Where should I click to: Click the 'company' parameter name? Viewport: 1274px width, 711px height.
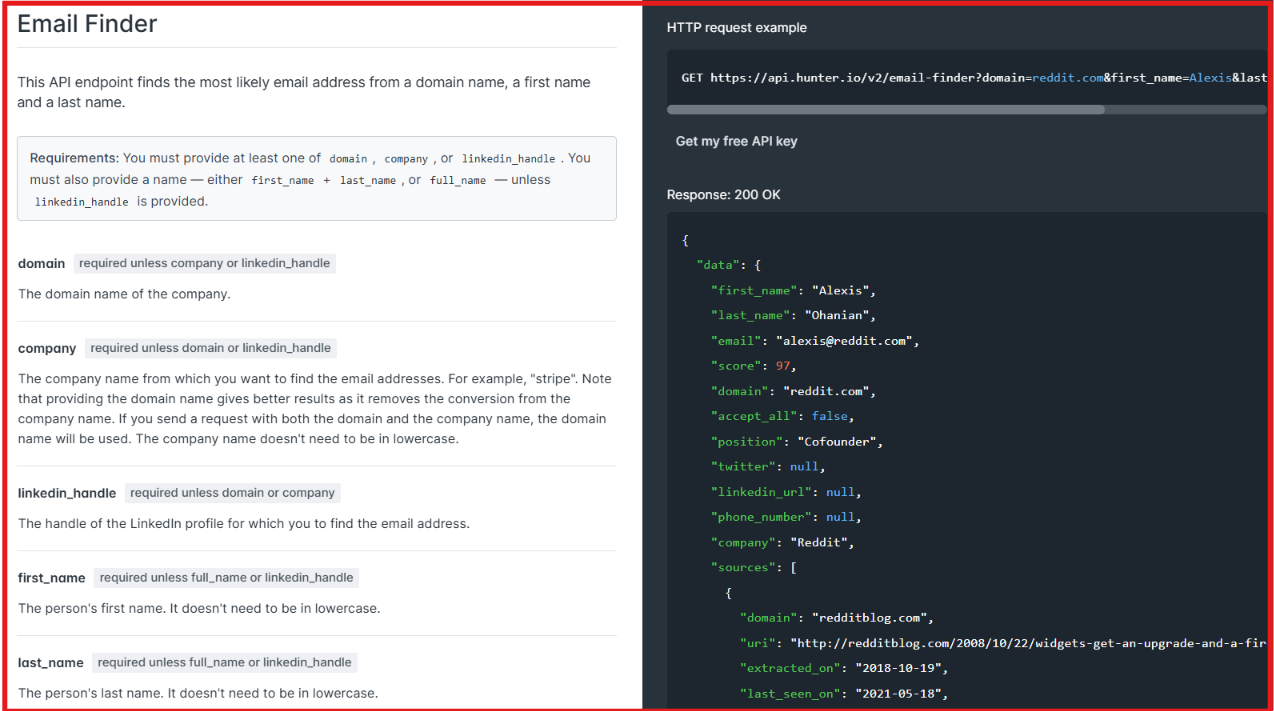click(47, 349)
